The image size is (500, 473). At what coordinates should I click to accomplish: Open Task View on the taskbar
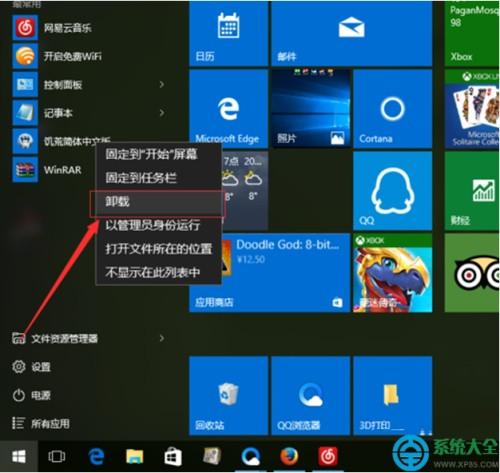tap(56, 456)
